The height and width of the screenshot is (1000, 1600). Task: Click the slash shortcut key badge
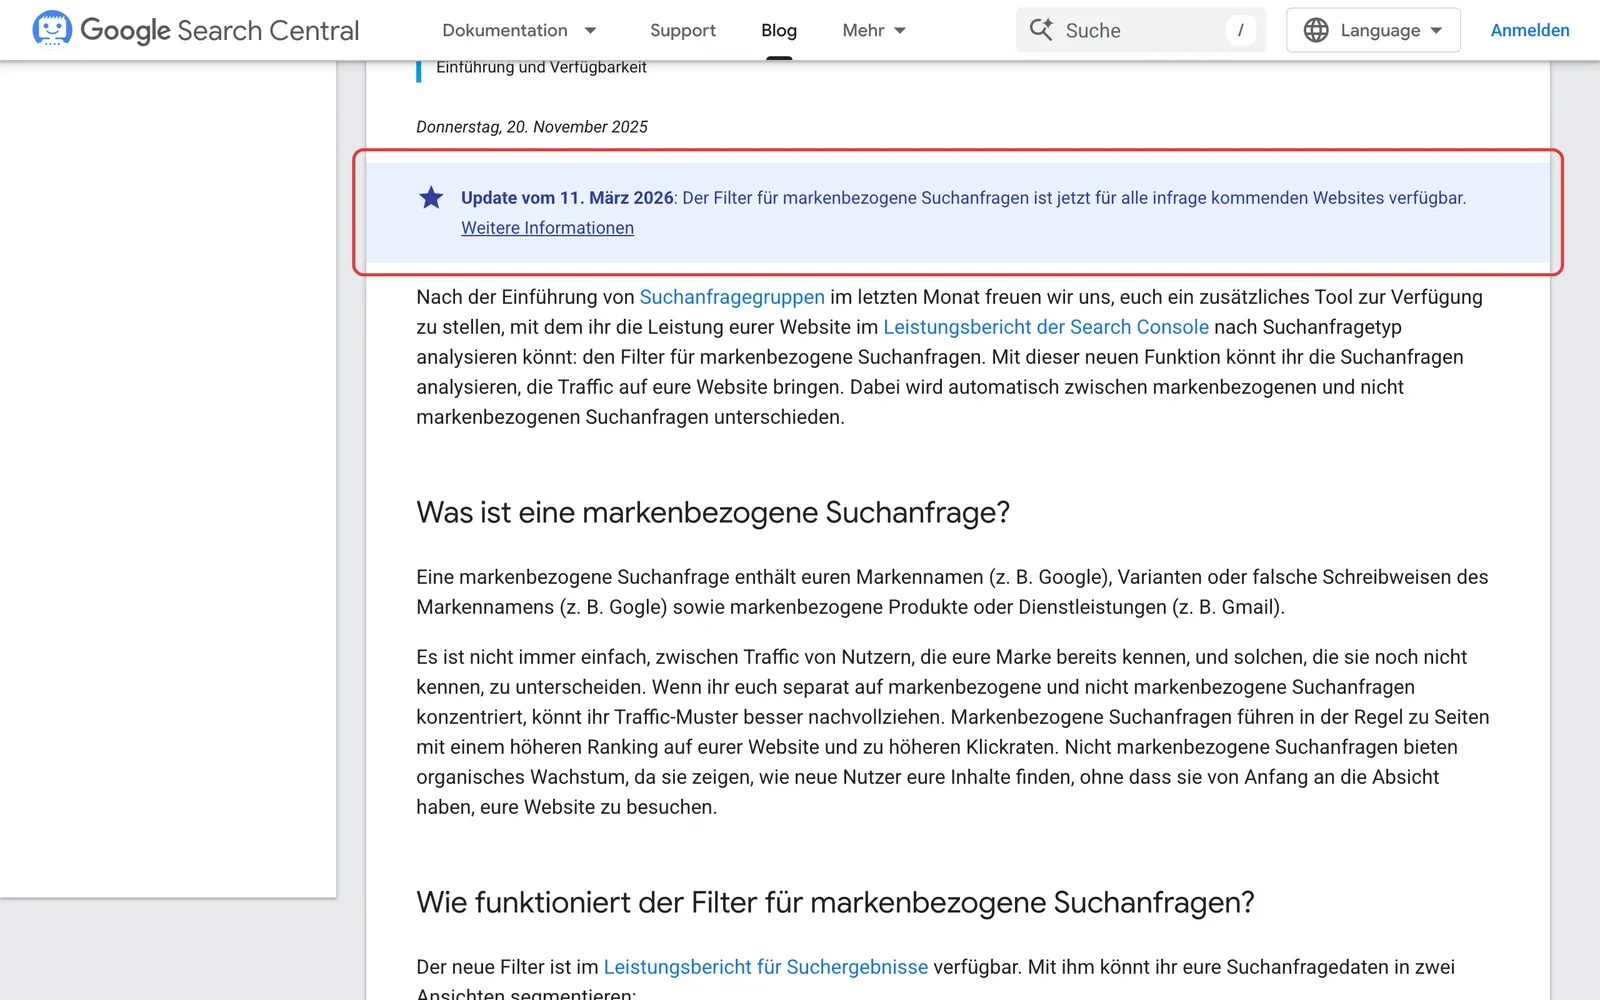1240,30
